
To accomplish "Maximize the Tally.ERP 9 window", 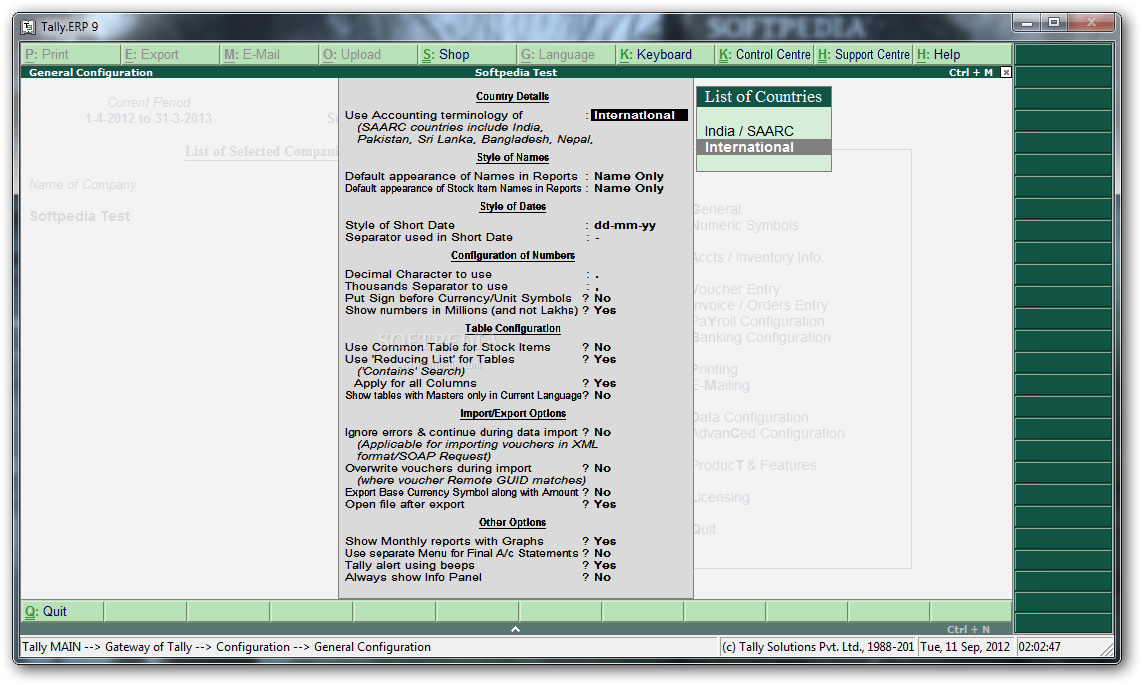I will 1054,23.
